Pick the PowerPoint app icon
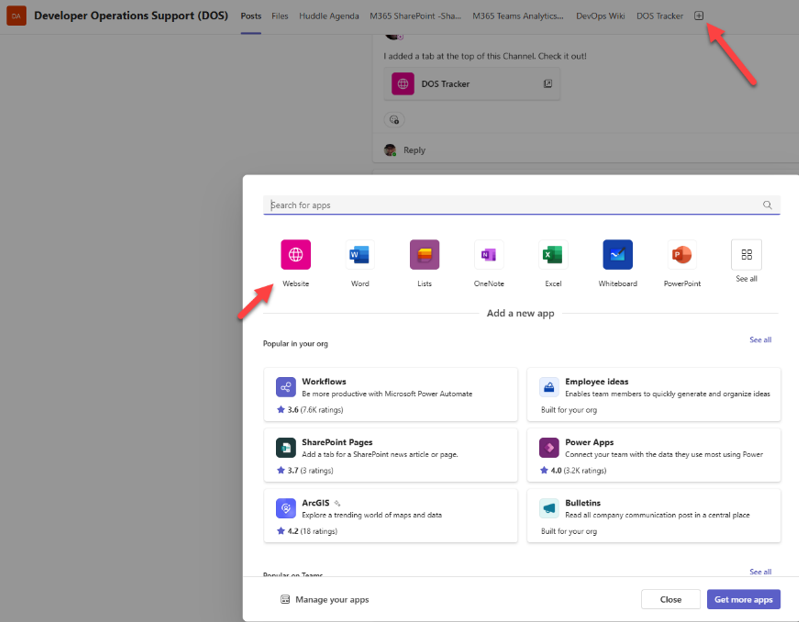The image size is (799, 622). 682,254
